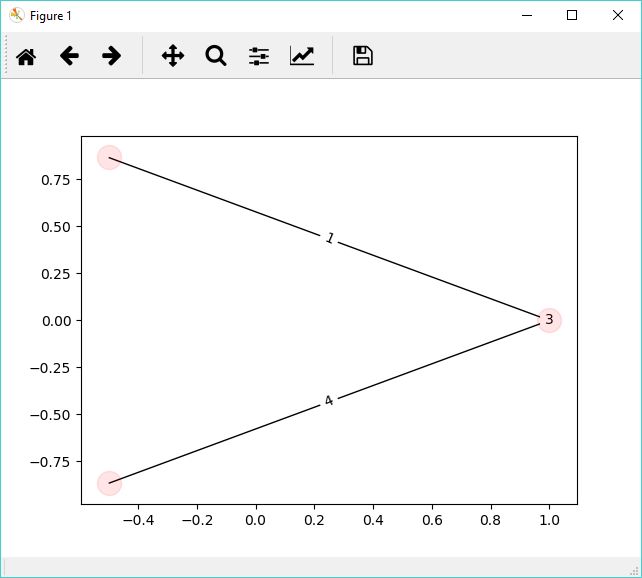Click the y-axis tick label 0.00
Viewport: 642px width, 578px height.
click(56, 321)
